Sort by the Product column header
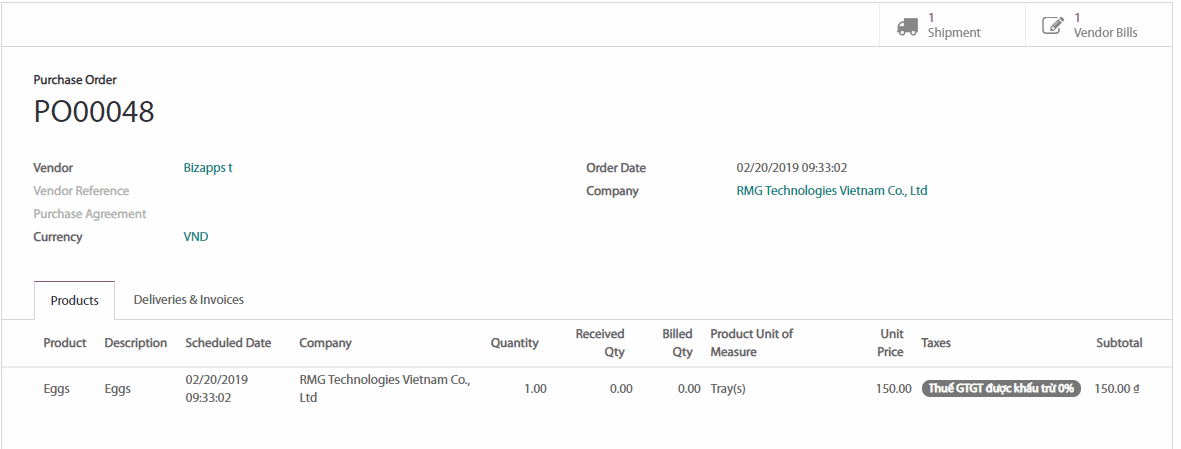This screenshot has width=1181, height=449. click(x=65, y=343)
